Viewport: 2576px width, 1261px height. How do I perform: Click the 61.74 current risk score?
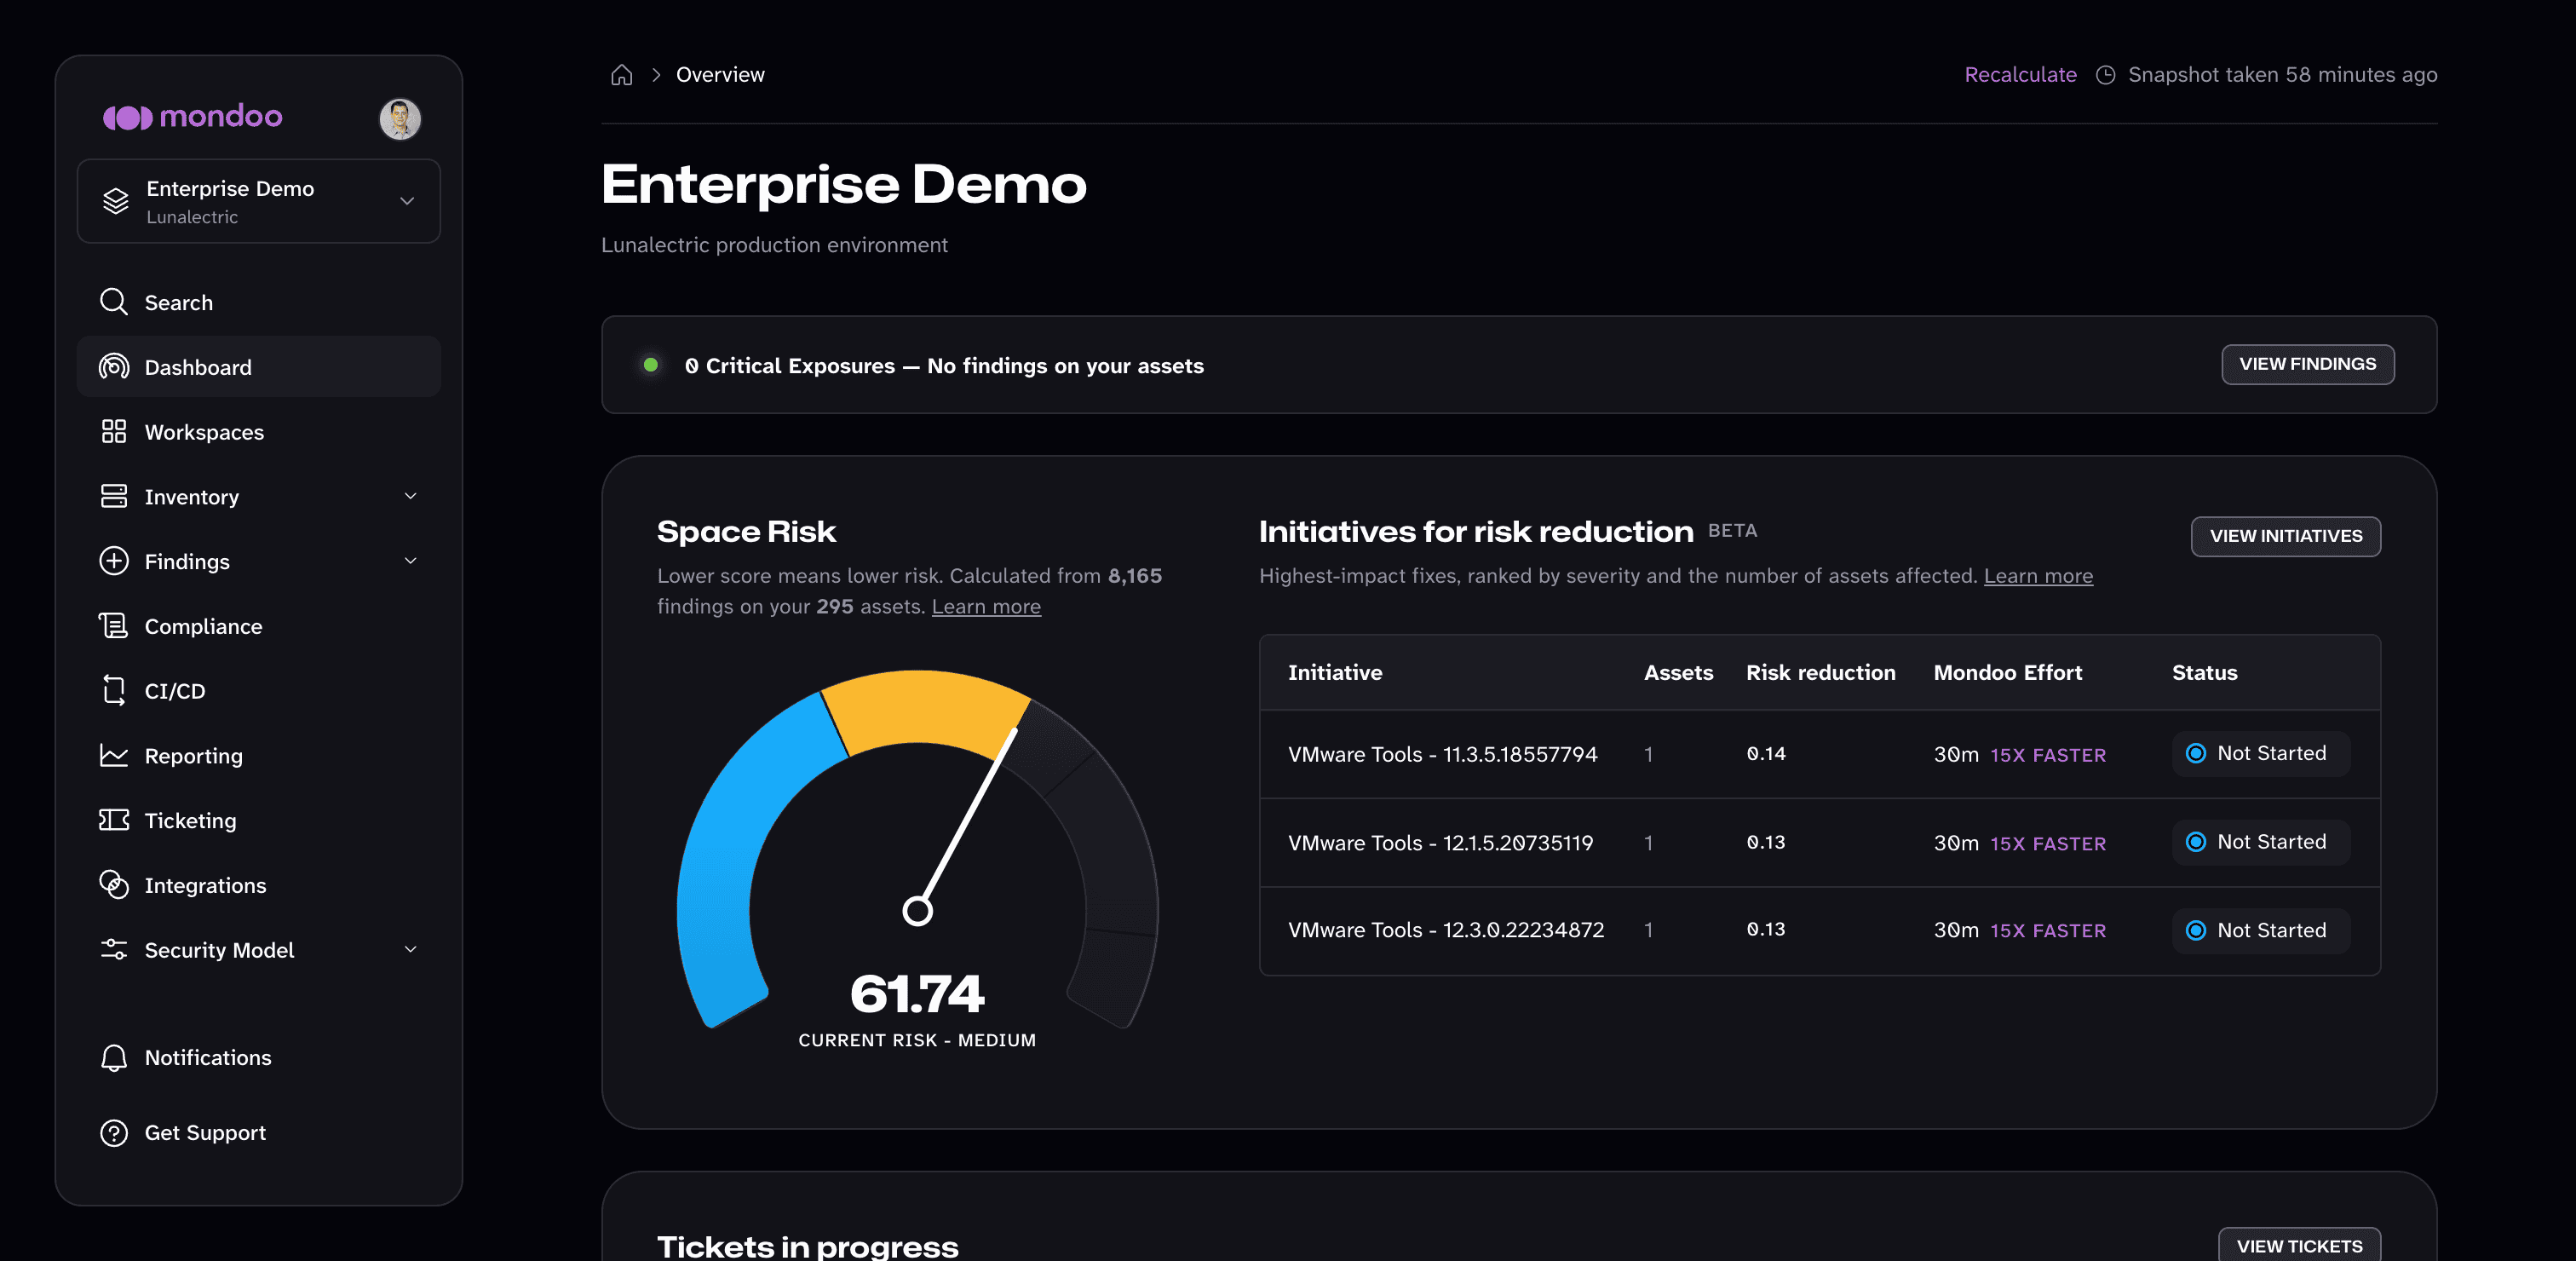click(917, 994)
